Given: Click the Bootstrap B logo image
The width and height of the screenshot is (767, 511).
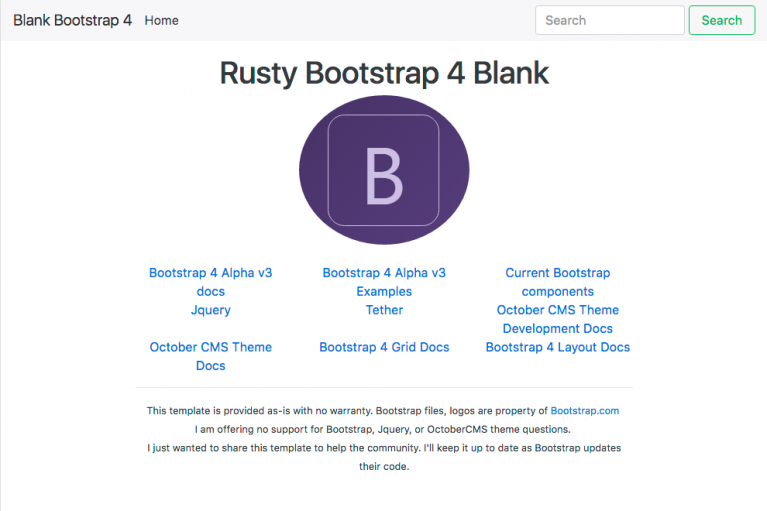Looking at the screenshot, I should pyautogui.click(x=384, y=170).
